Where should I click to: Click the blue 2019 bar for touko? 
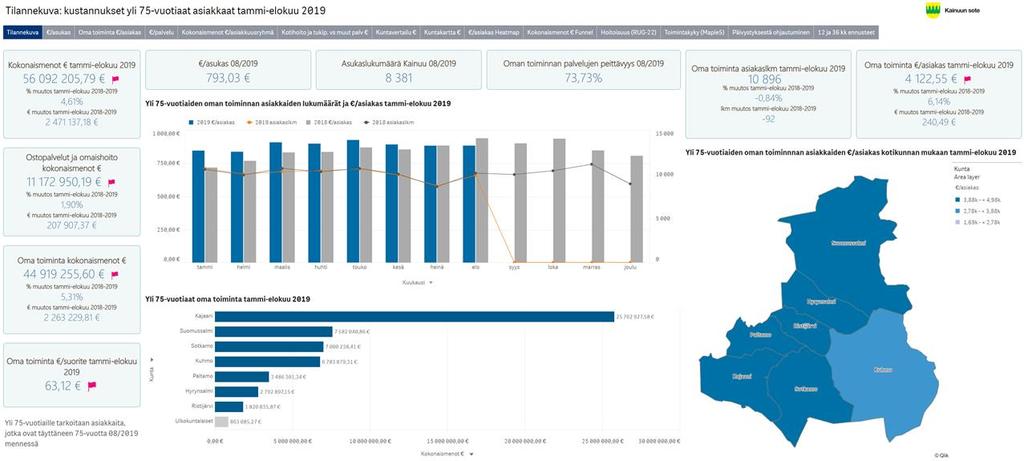[x=353, y=201]
